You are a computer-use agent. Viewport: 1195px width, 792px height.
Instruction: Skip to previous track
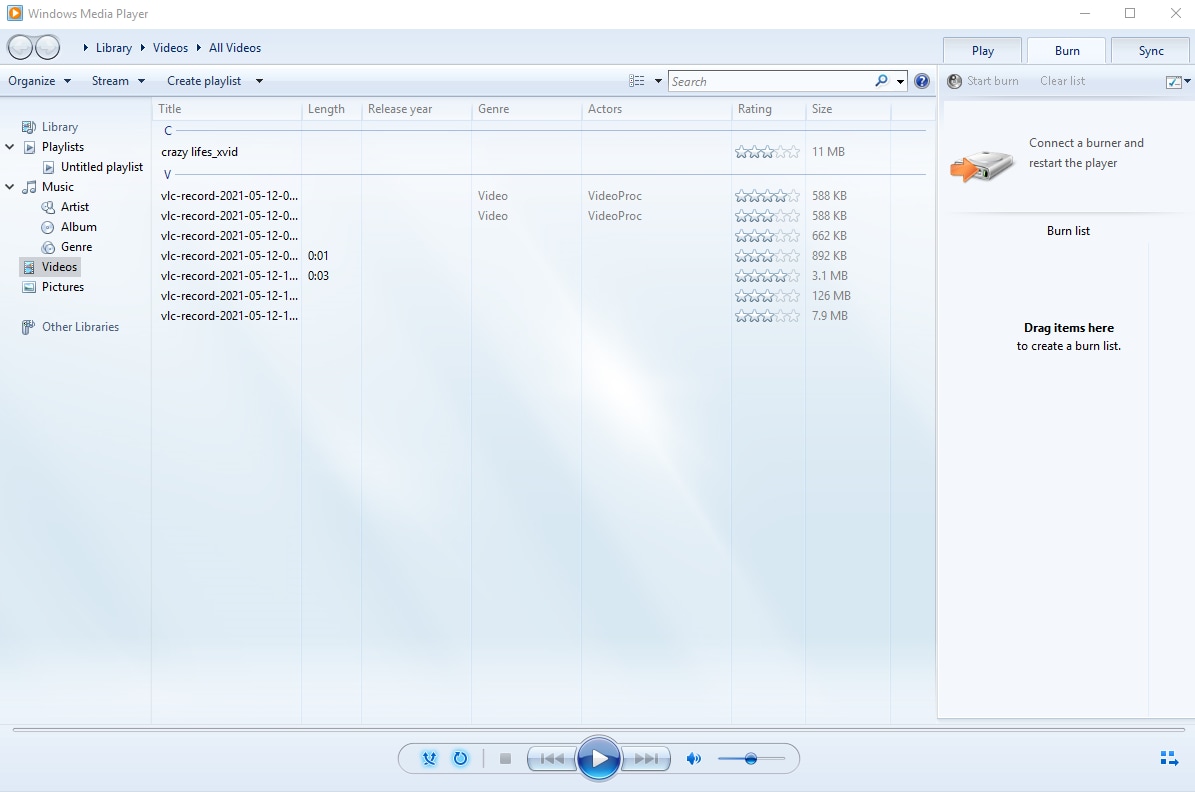(552, 758)
